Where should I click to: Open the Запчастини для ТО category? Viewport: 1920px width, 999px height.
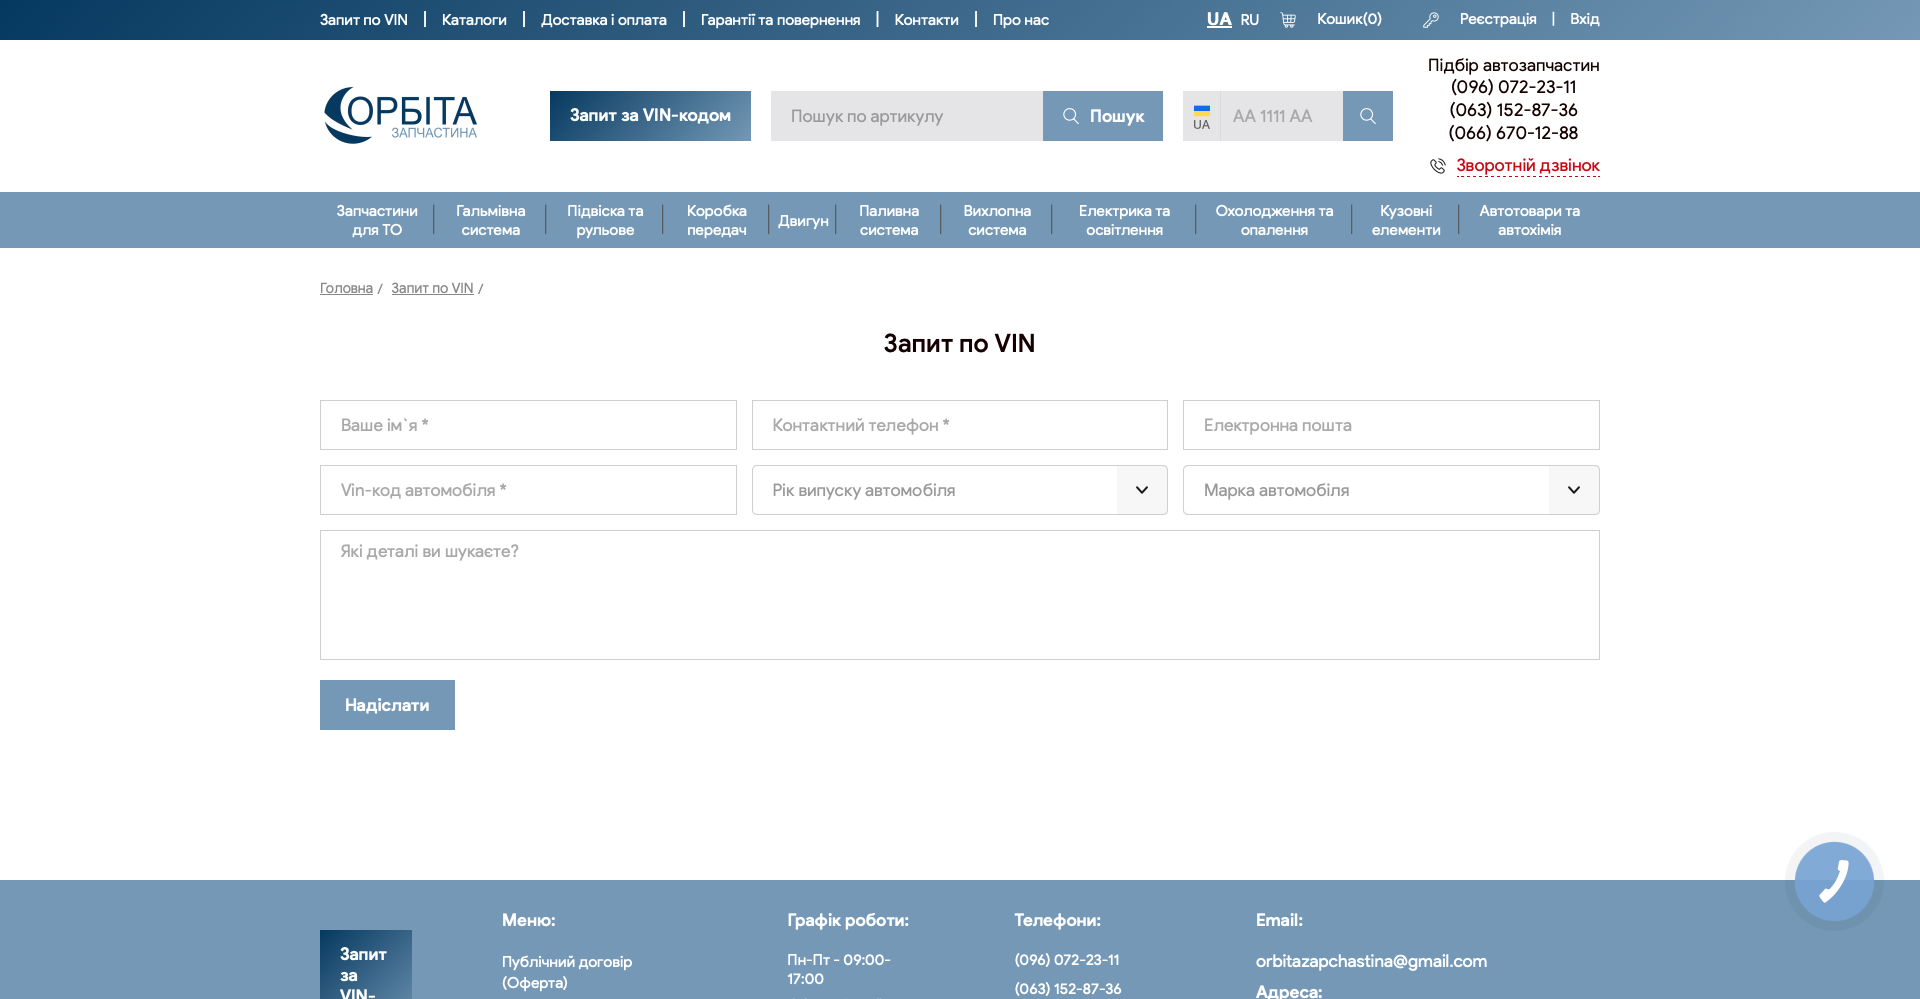click(377, 220)
